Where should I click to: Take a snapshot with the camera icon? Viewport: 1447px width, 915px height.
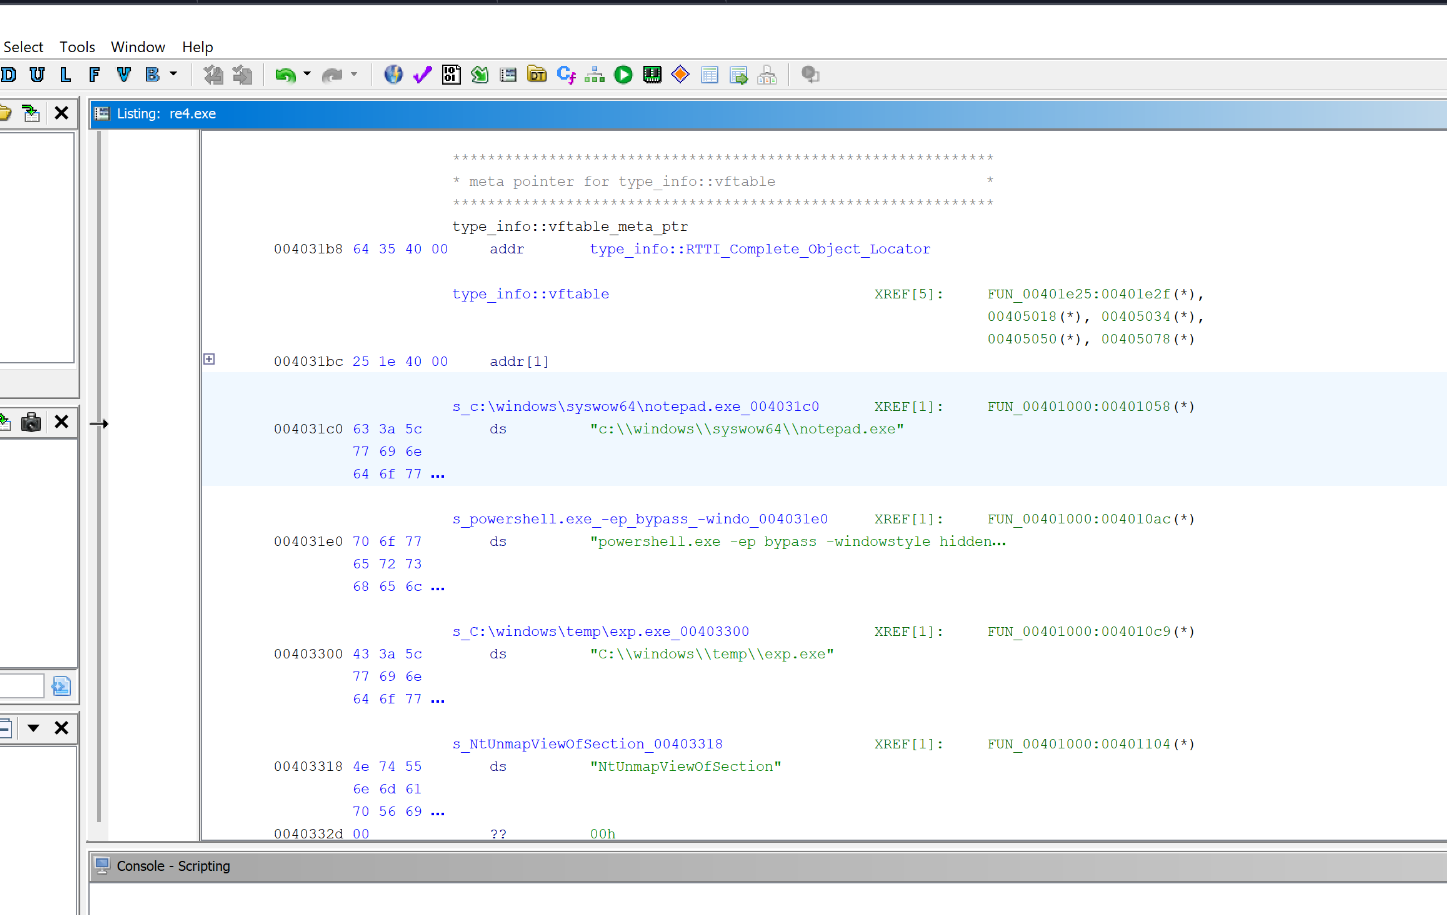pos(31,422)
